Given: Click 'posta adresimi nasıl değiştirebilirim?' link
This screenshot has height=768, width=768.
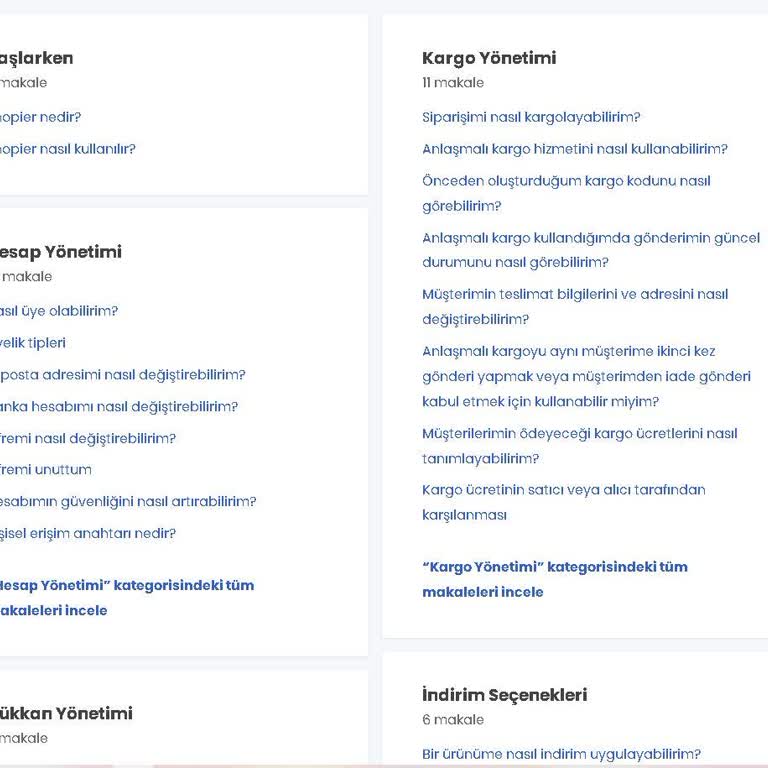Looking at the screenshot, I should pos(122,375).
